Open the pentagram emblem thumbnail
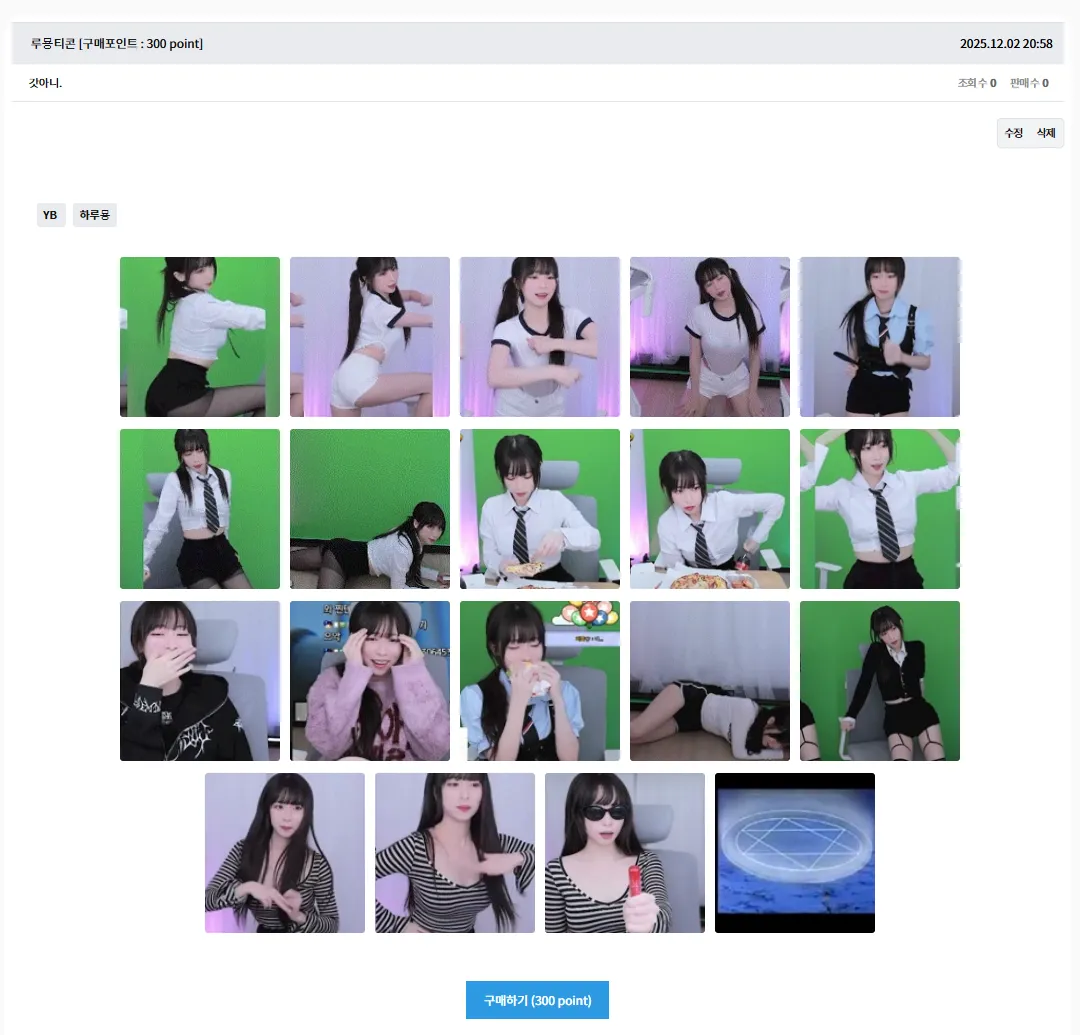Image resolution: width=1080 pixels, height=1035 pixels. point(794,852)
